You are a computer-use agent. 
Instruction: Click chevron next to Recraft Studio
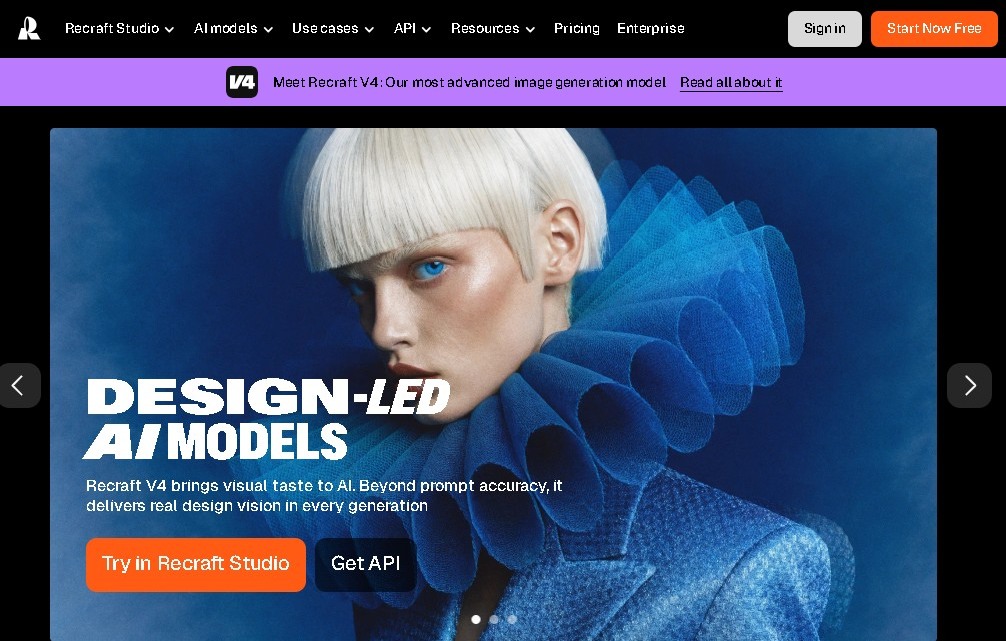pos(169,30)
